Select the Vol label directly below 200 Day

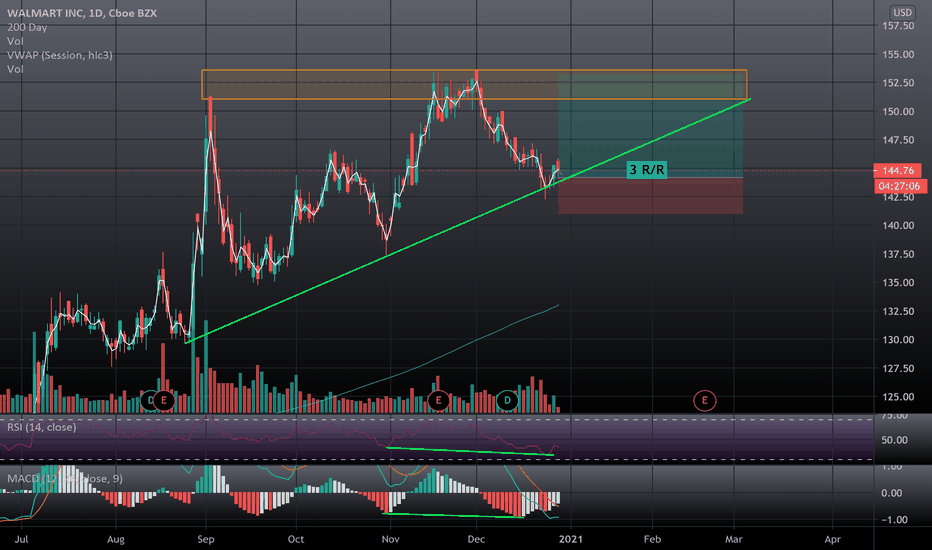[15, 41]
